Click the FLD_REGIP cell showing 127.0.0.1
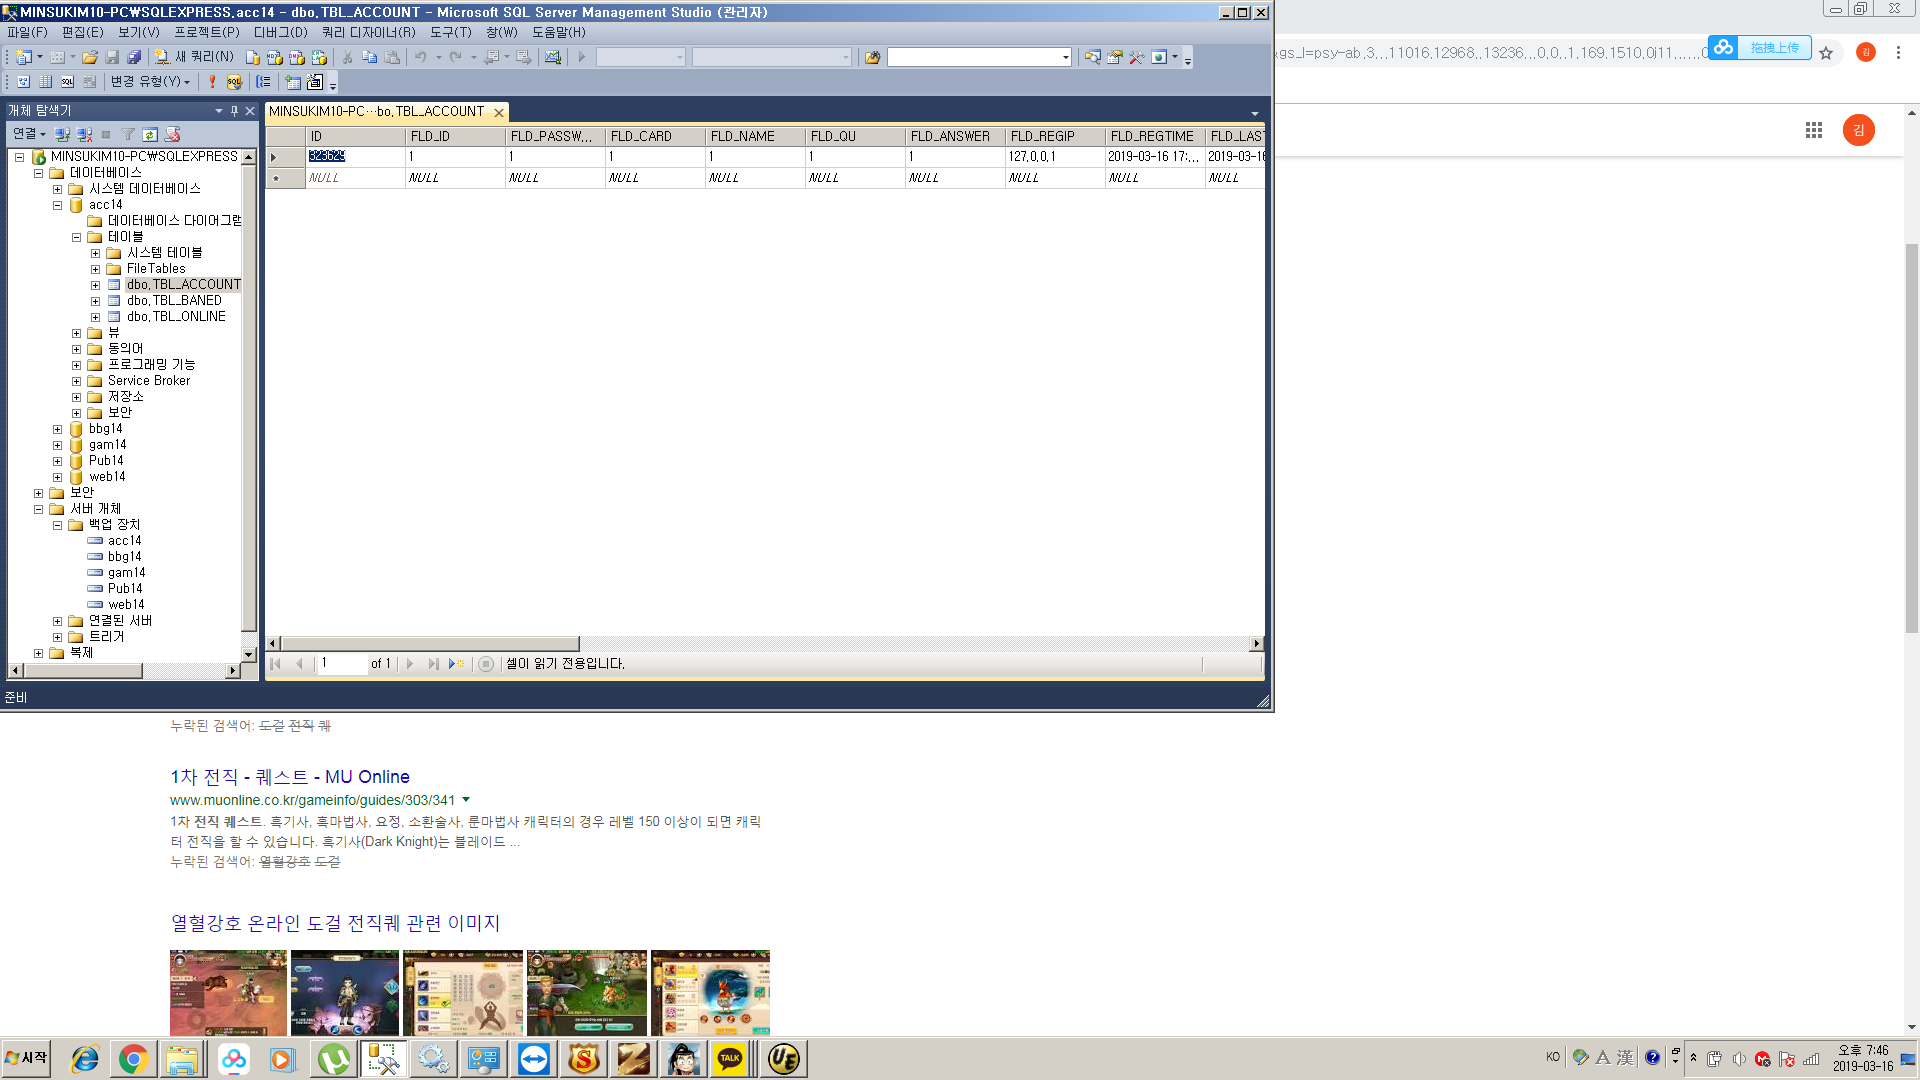Screen dimensions: 1920x1080 [x=1055, y=157]
